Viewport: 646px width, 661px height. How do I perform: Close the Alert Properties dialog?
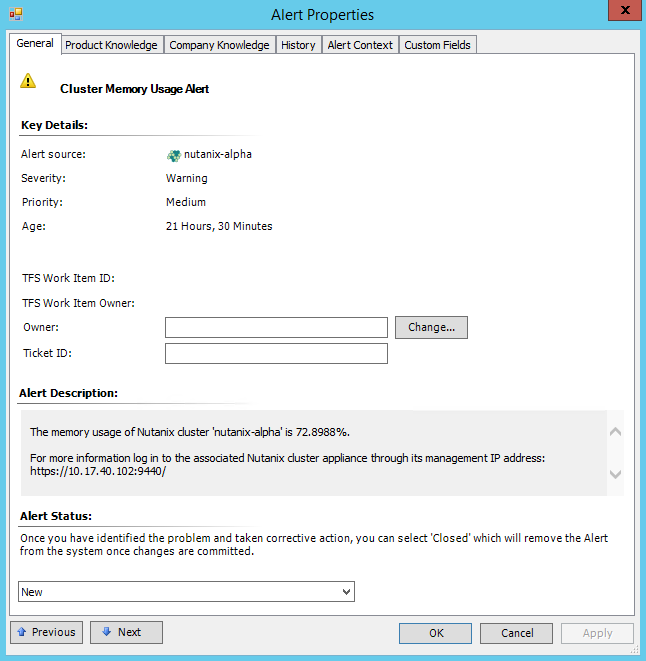[x=625, y=10]
